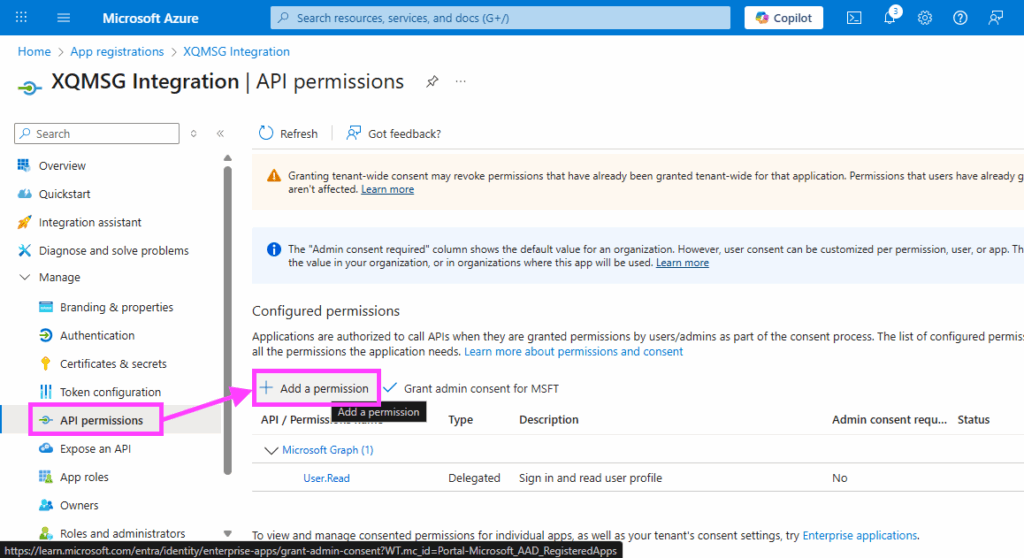Pin the API permissions page
Viewport: 1024px width, 558px height.
432,82
